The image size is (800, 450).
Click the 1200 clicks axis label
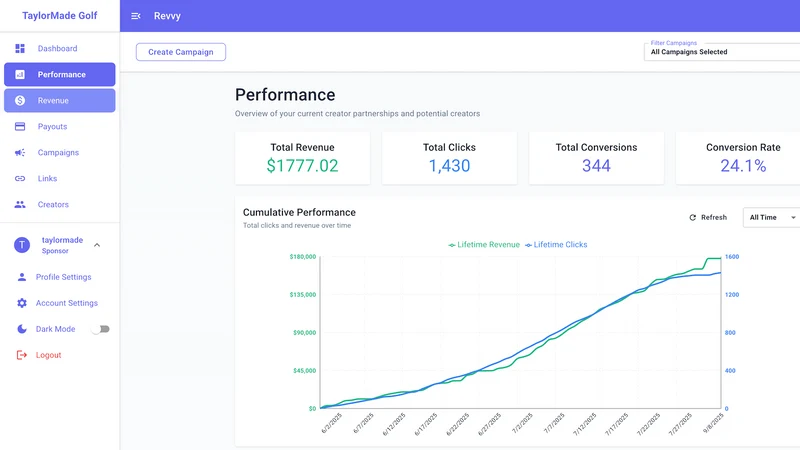pos(732,295)
